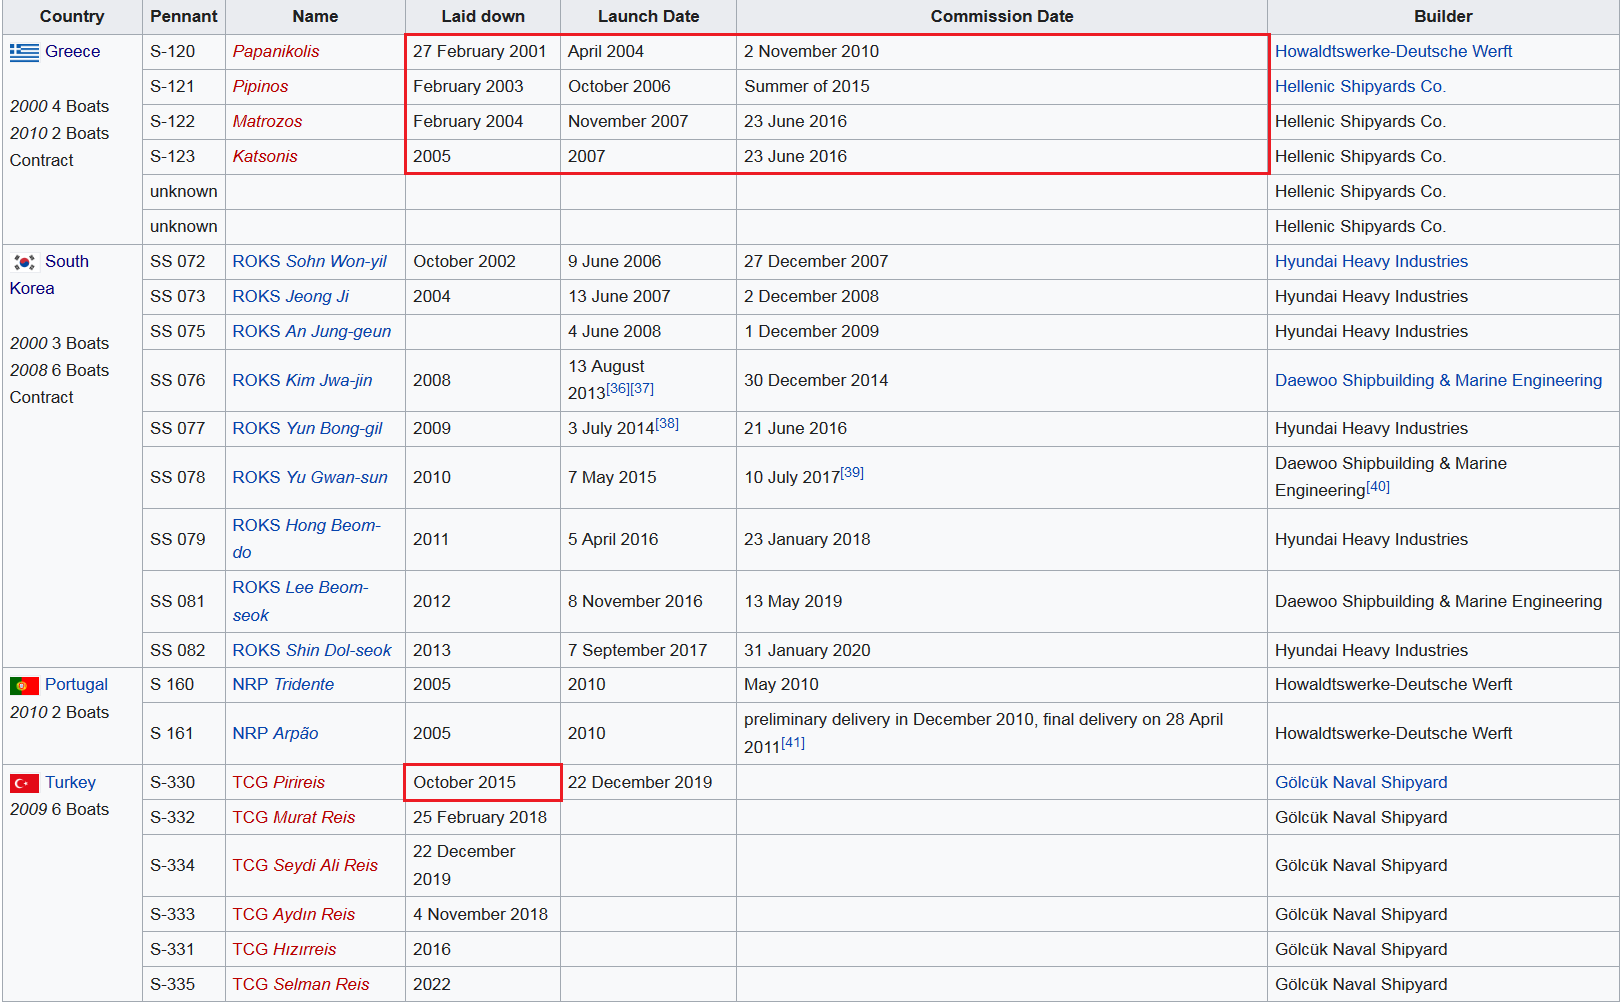The width and height of the screenshot is (1620, 1003).
Task: Select the '22 December 2019' launch cell
Action: pos(648,783)
